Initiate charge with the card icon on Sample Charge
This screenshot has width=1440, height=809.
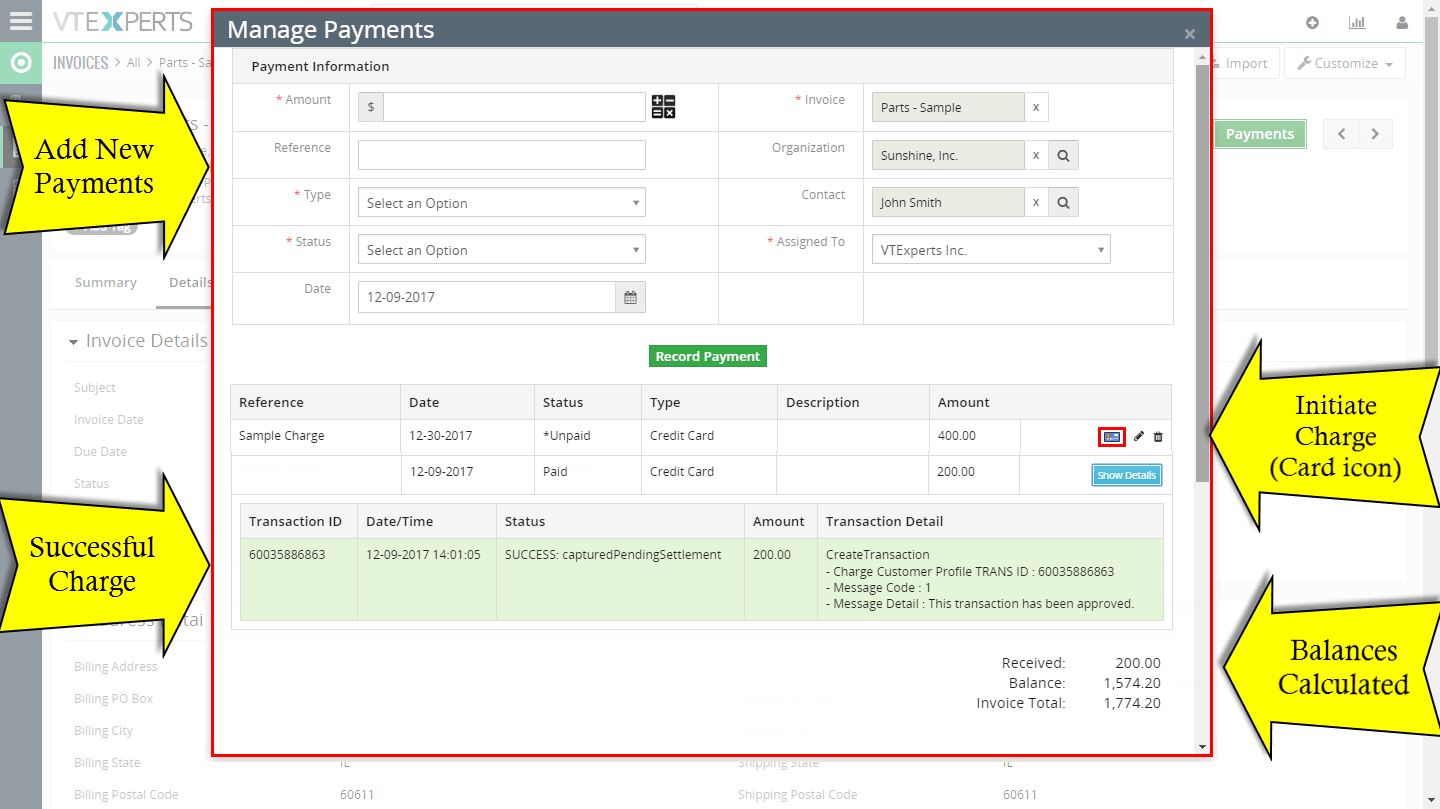(1112, 436)
